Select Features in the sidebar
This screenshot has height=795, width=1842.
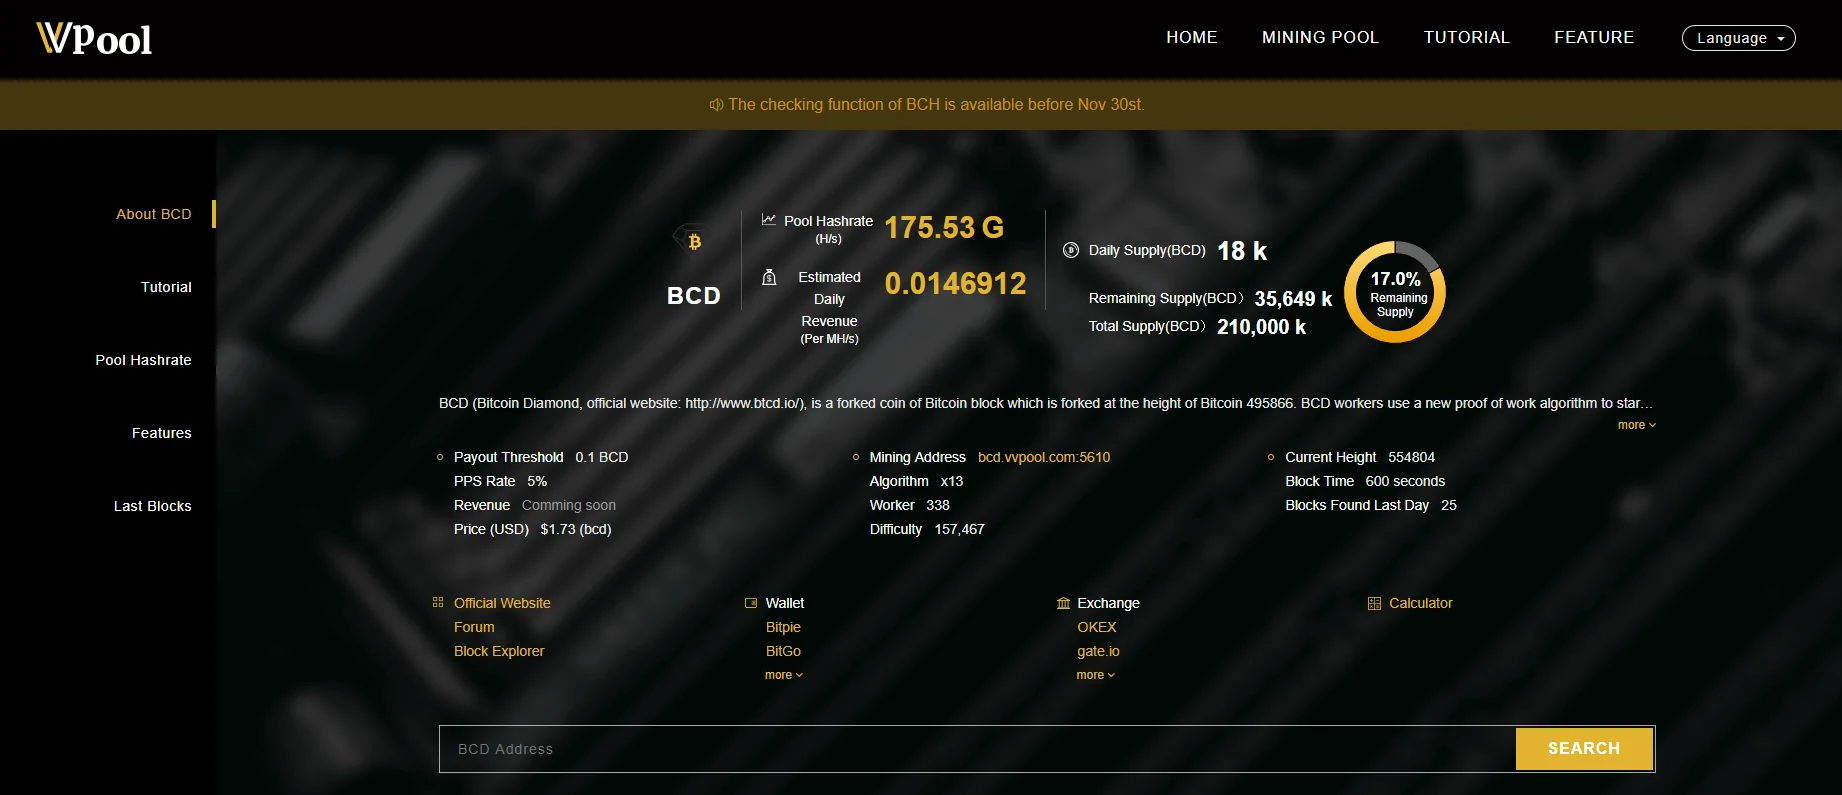click(162, 433)
